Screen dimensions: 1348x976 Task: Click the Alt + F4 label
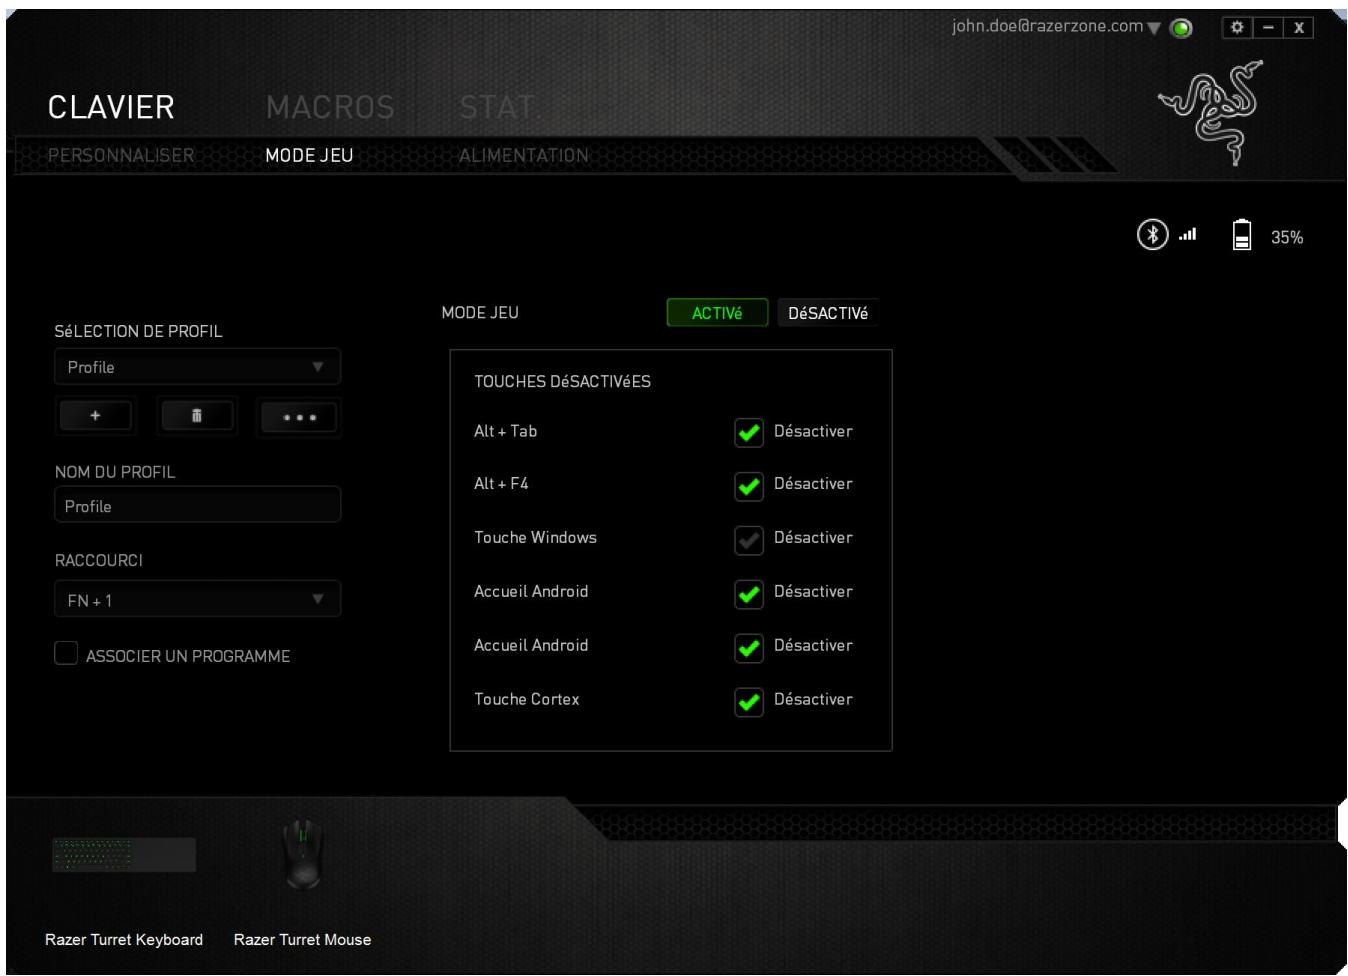click(502, 483)
